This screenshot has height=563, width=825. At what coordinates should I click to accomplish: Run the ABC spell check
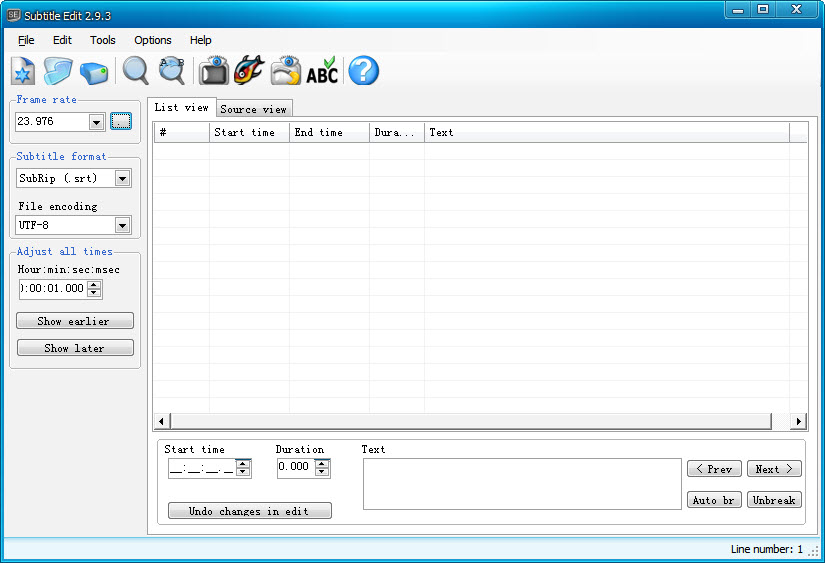(322, 71)
